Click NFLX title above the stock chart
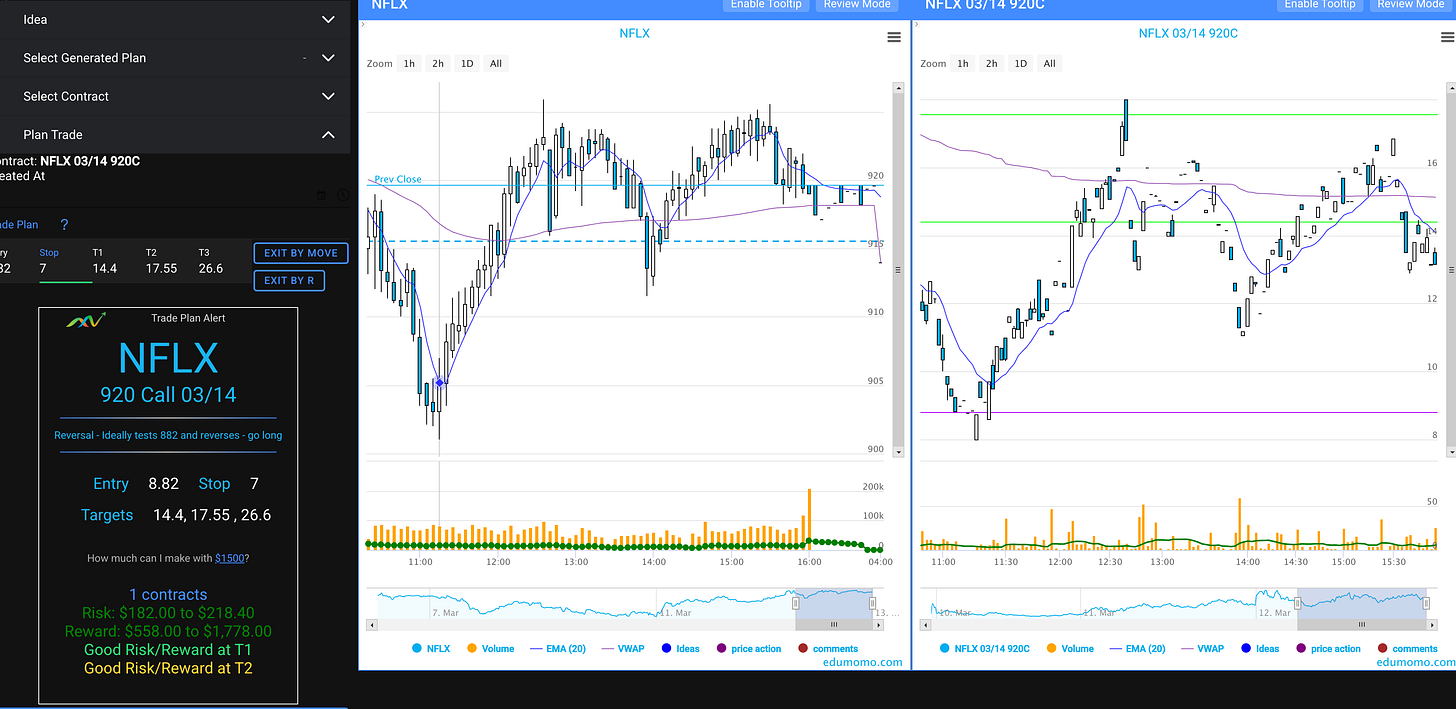1456x709 pixels. pos(634,33)
